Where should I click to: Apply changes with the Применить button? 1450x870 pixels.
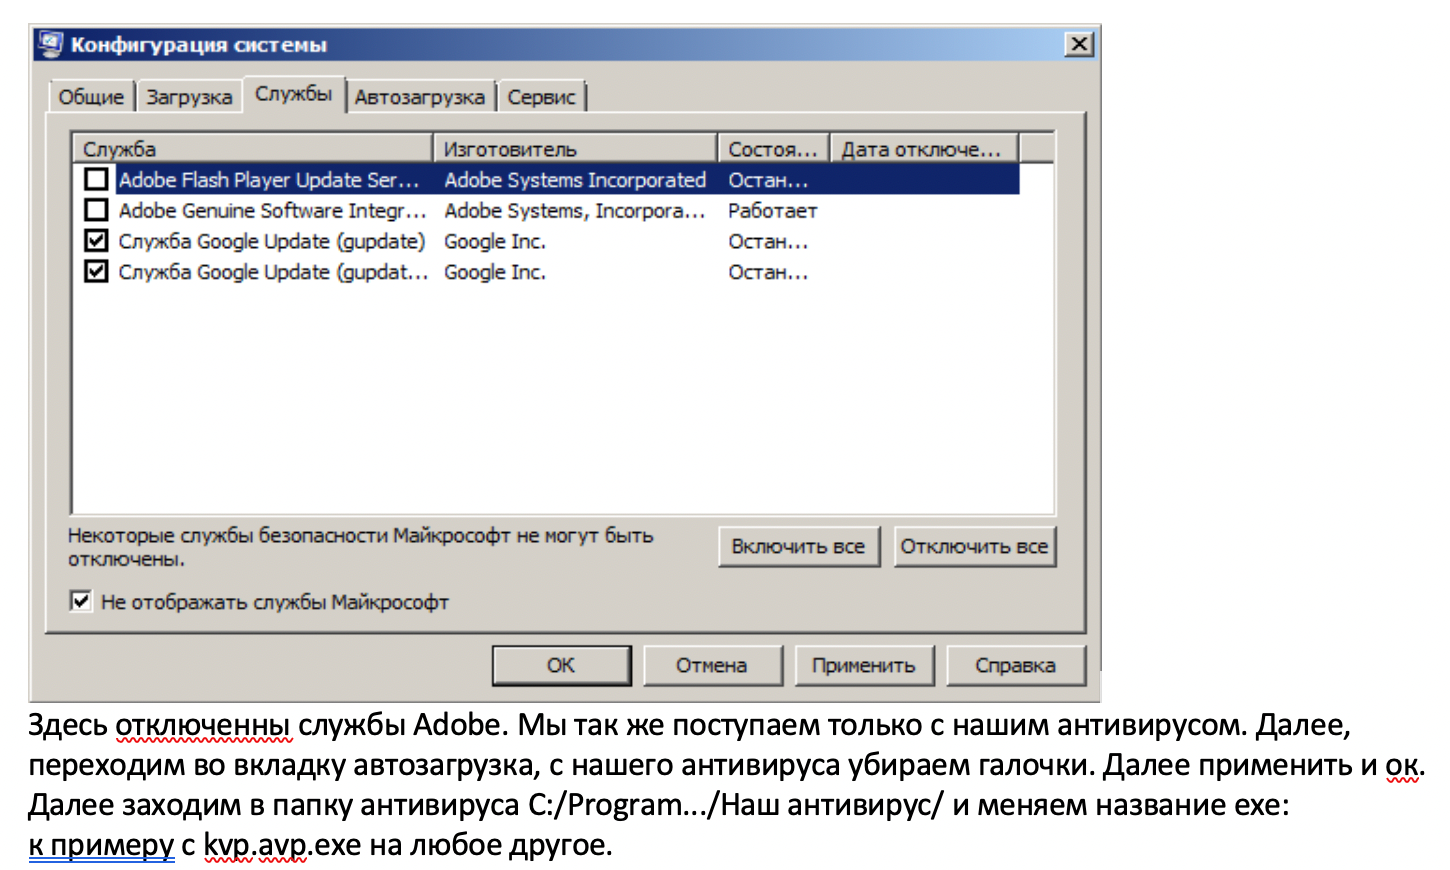click(864, 665)
